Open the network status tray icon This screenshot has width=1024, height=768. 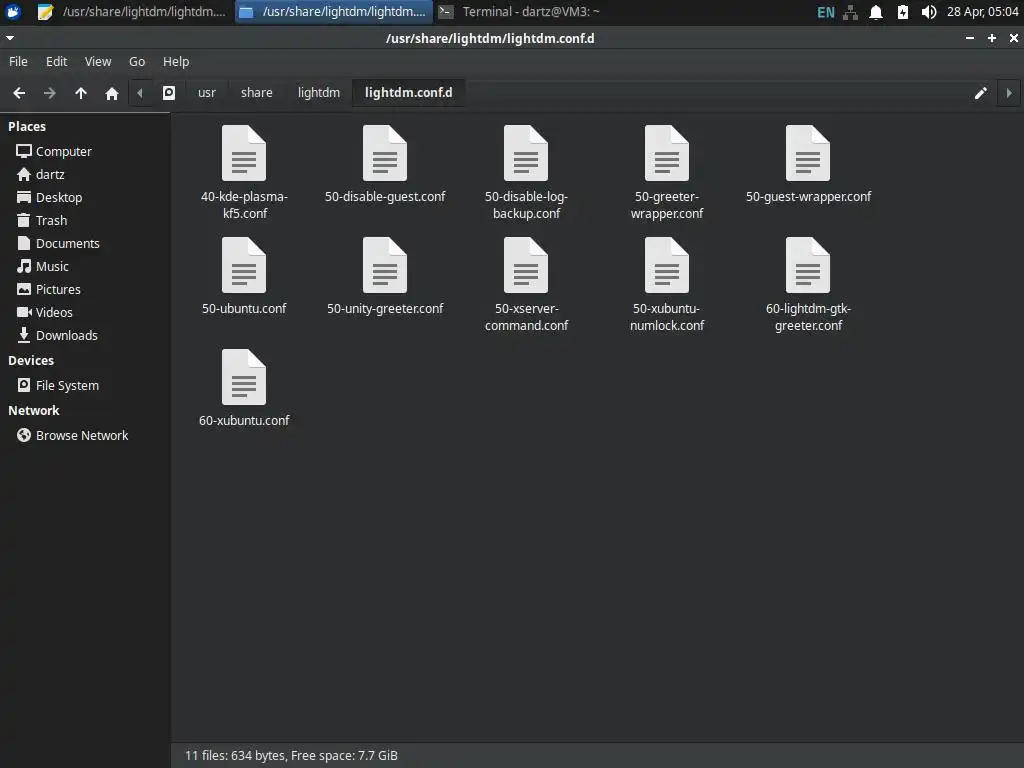coord(850,12)
